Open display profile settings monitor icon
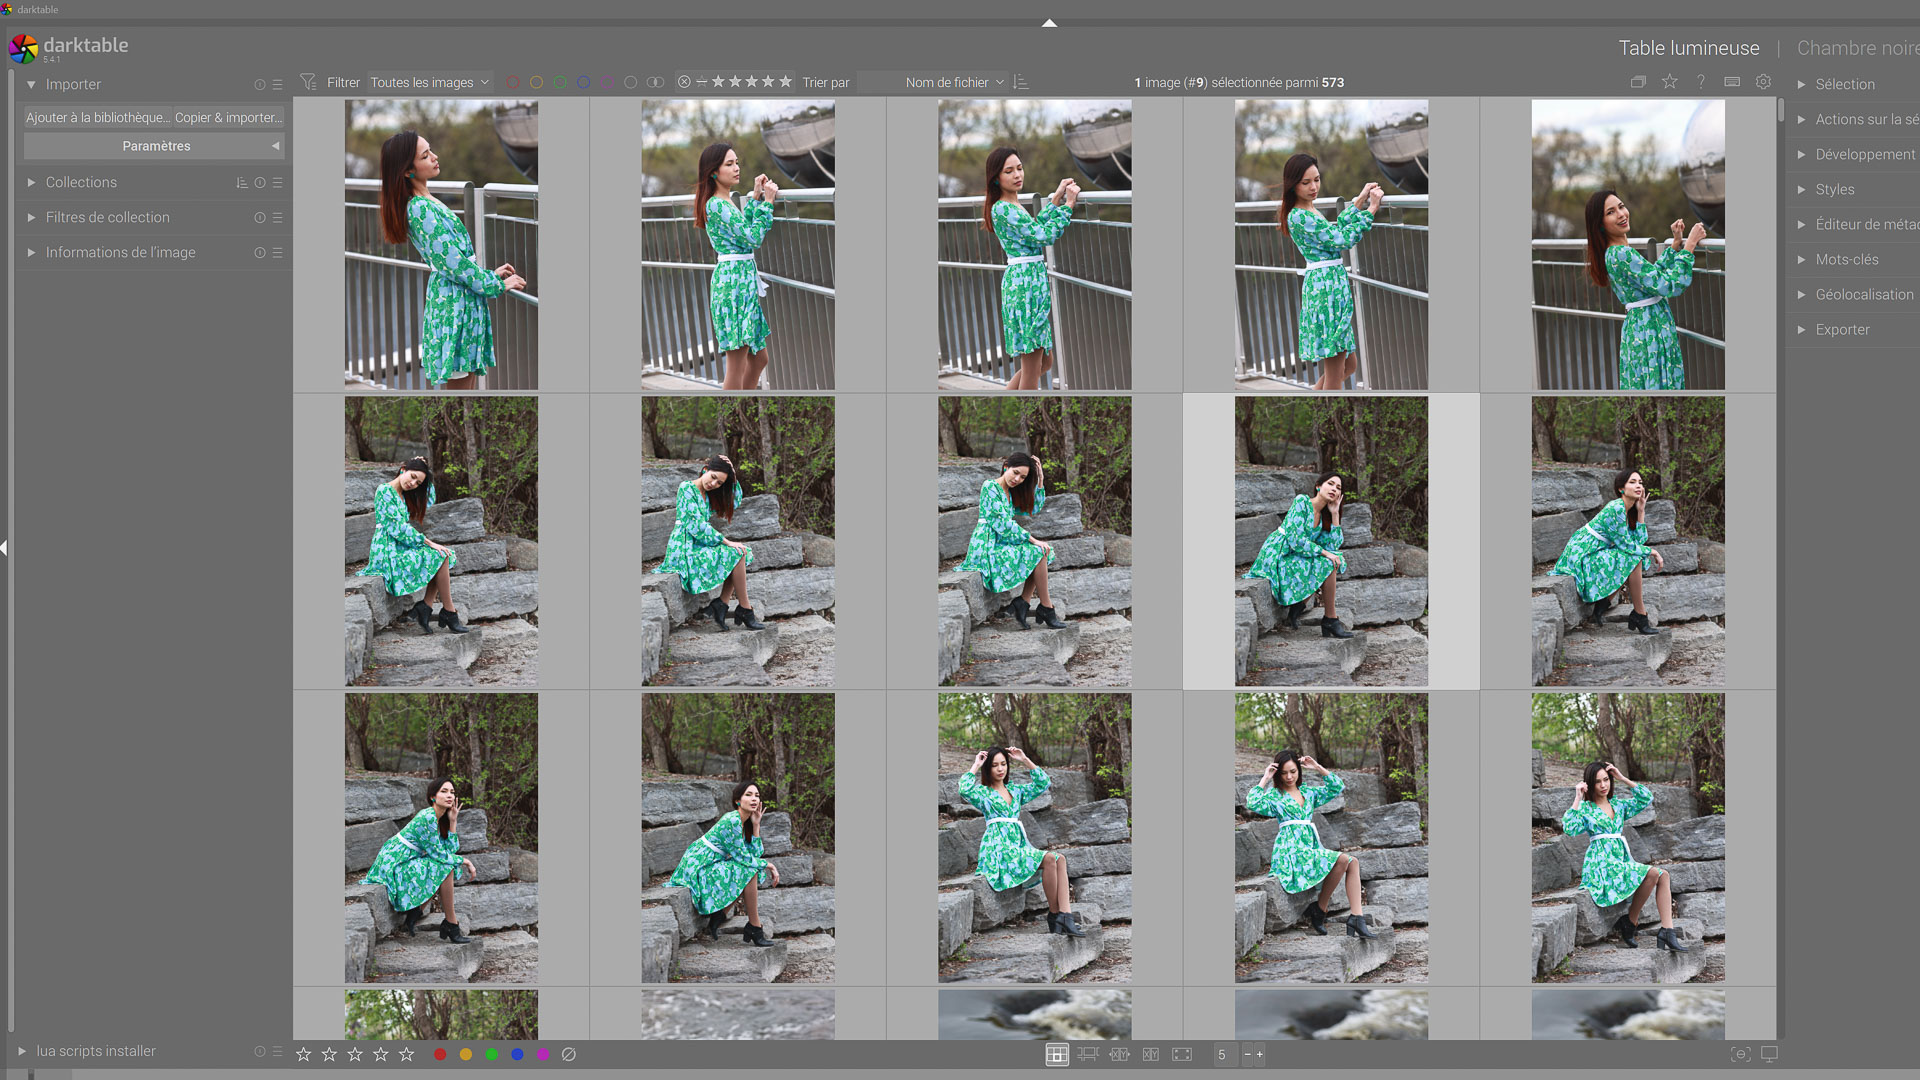 (x=1769, y=1054)
